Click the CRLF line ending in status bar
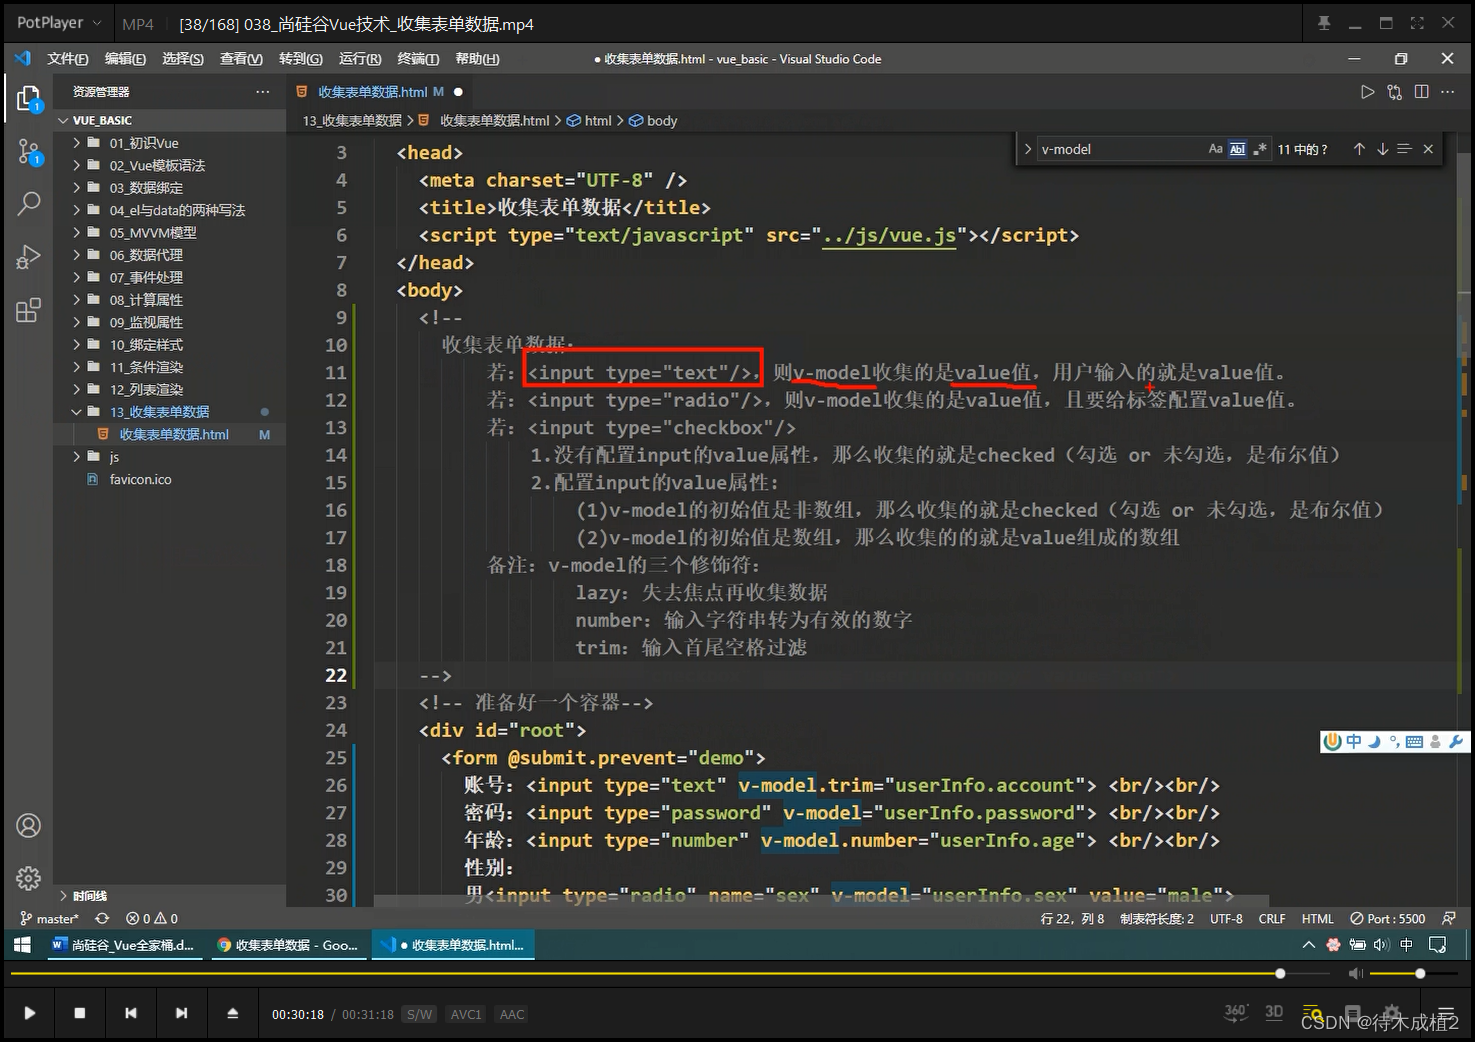The width and height of the screenshot is (1475, 1042). (x=1272, y=918)
